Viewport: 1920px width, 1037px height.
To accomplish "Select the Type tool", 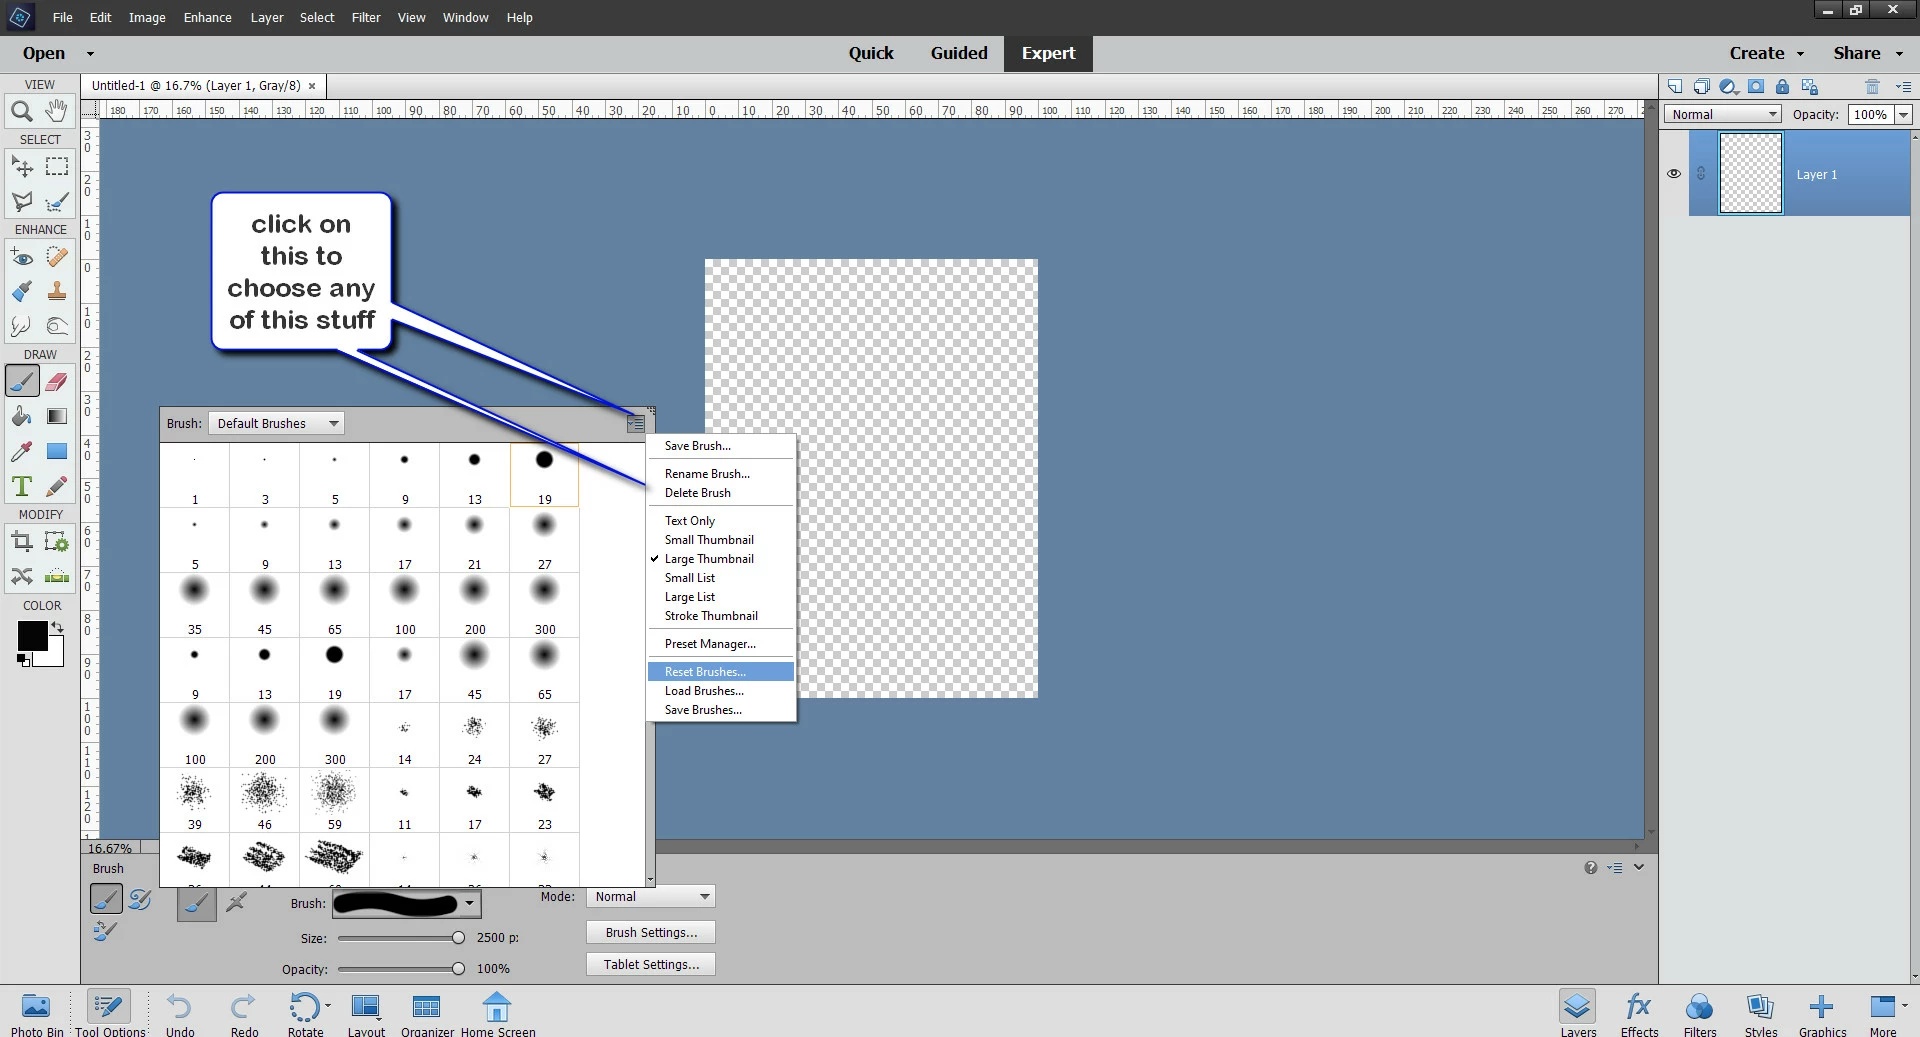I will 21,486.
